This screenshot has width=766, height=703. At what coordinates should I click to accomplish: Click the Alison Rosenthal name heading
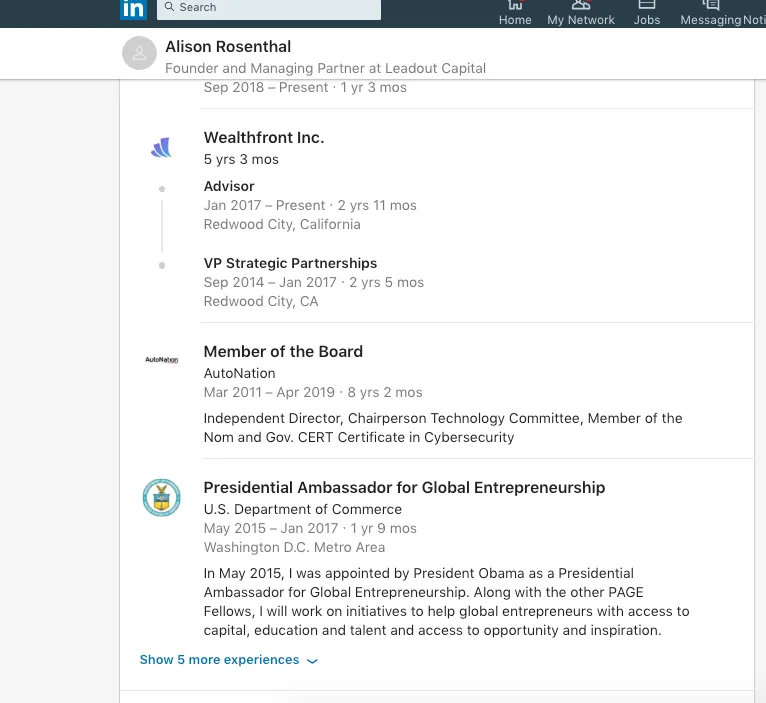228,46
